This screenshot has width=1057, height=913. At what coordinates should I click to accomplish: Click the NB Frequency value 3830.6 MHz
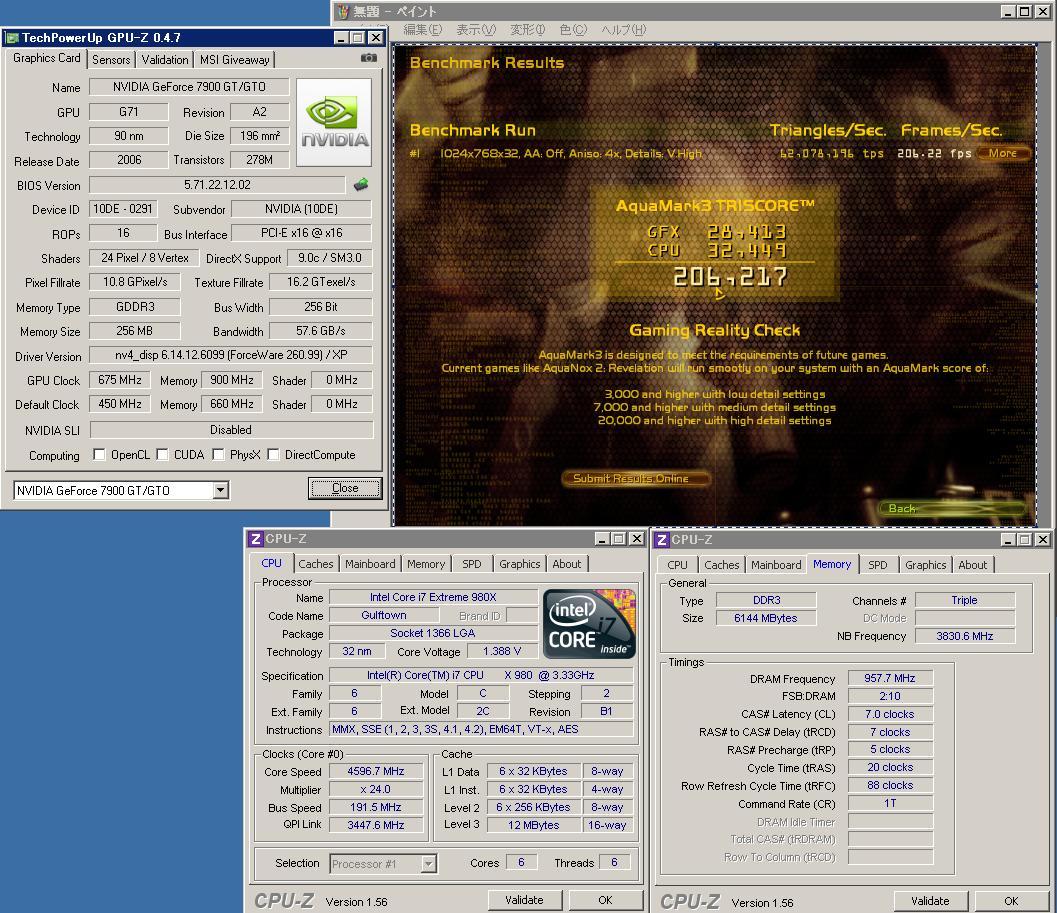(965, 636)
